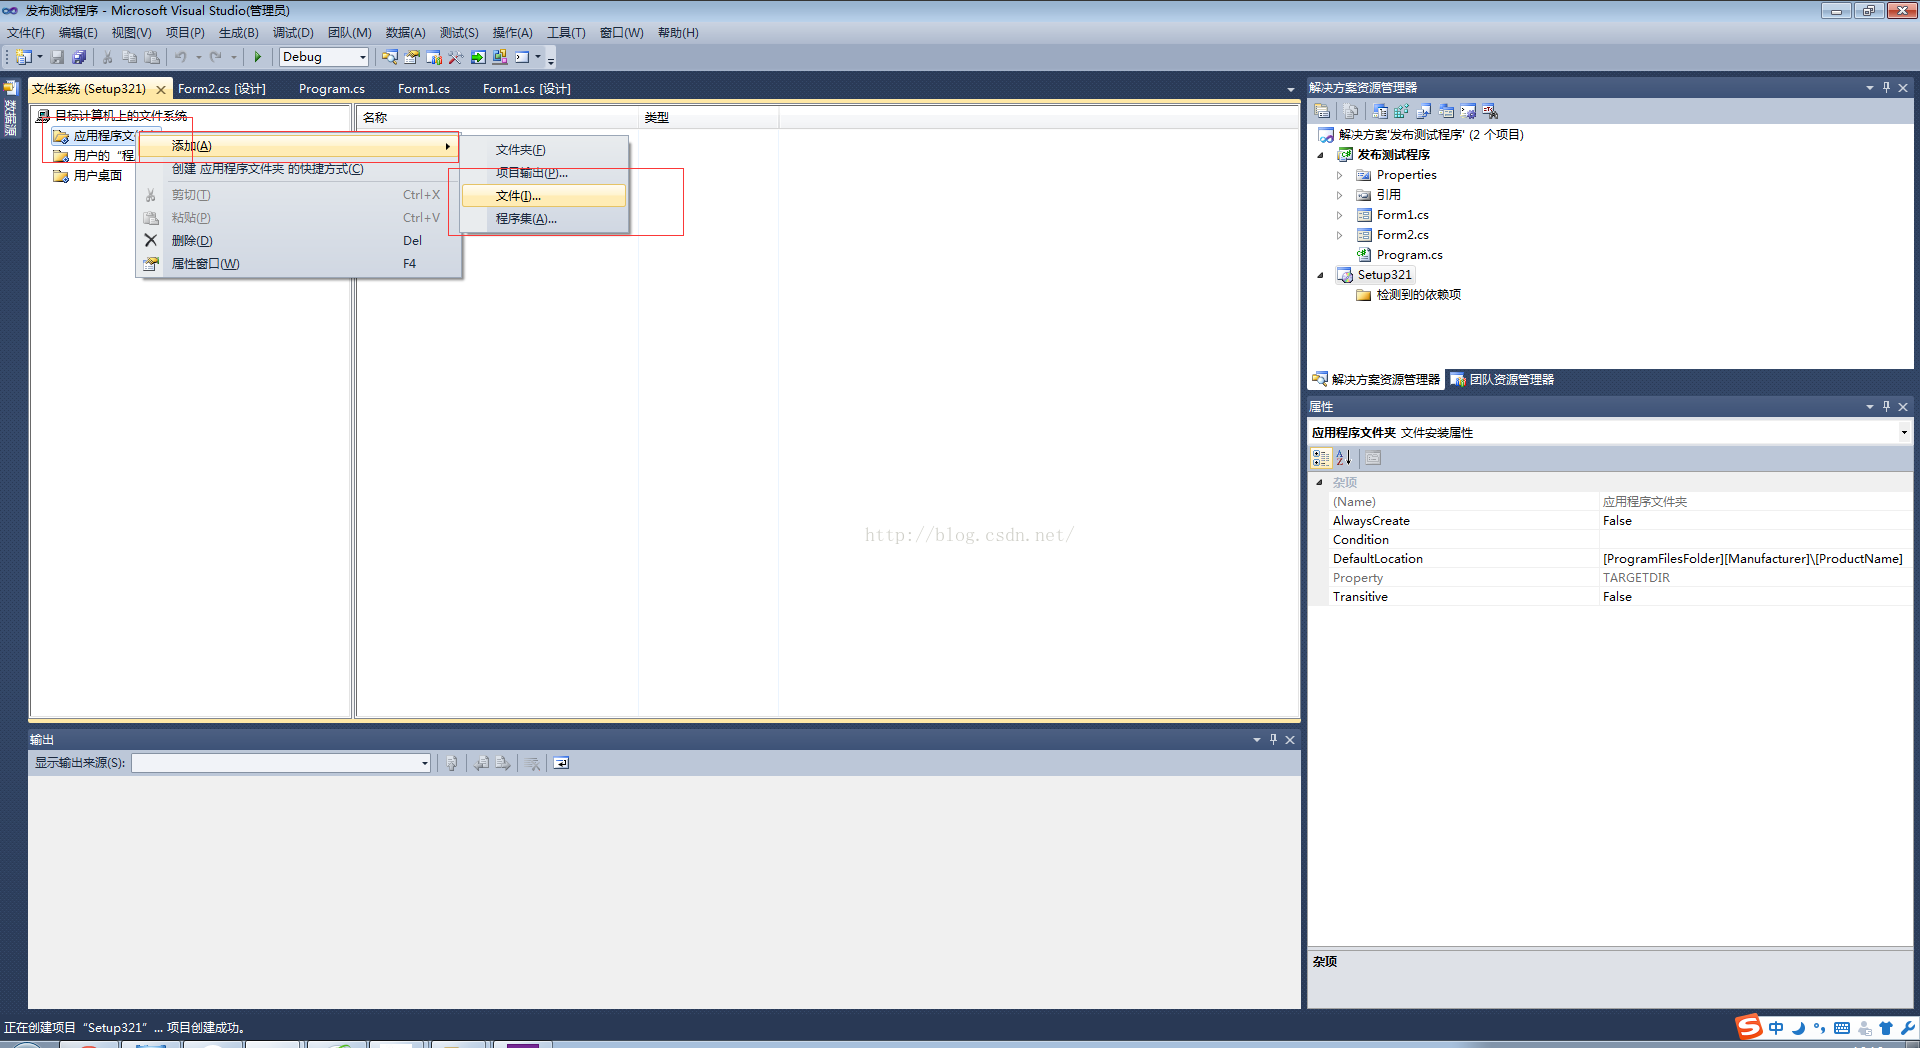Screen dimensions: 1920x1048
Task: Open Registry Editor icon in Solution Explorer
Action: (1401, 111)
